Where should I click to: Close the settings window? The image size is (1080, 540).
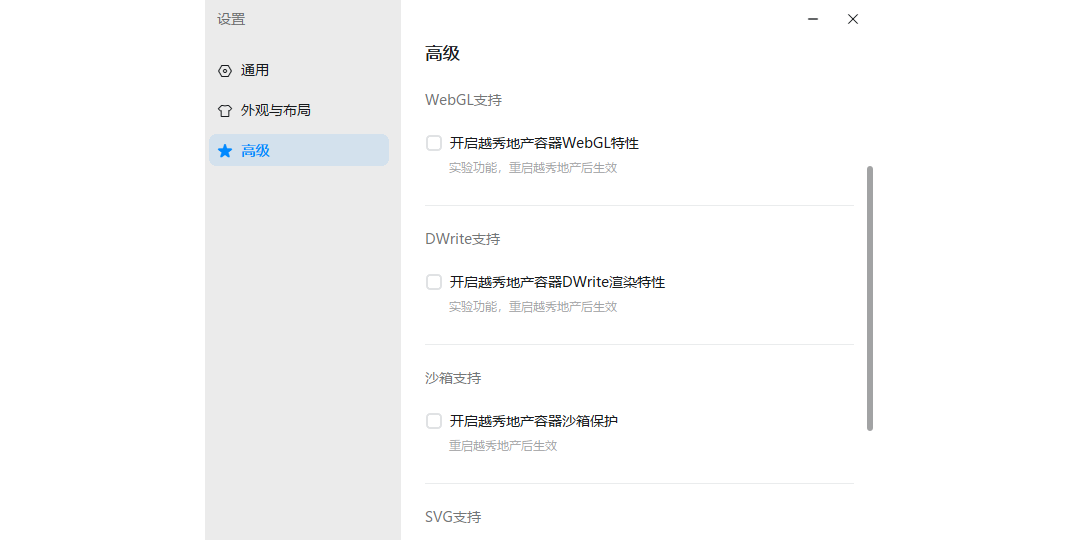coord(853,19)
